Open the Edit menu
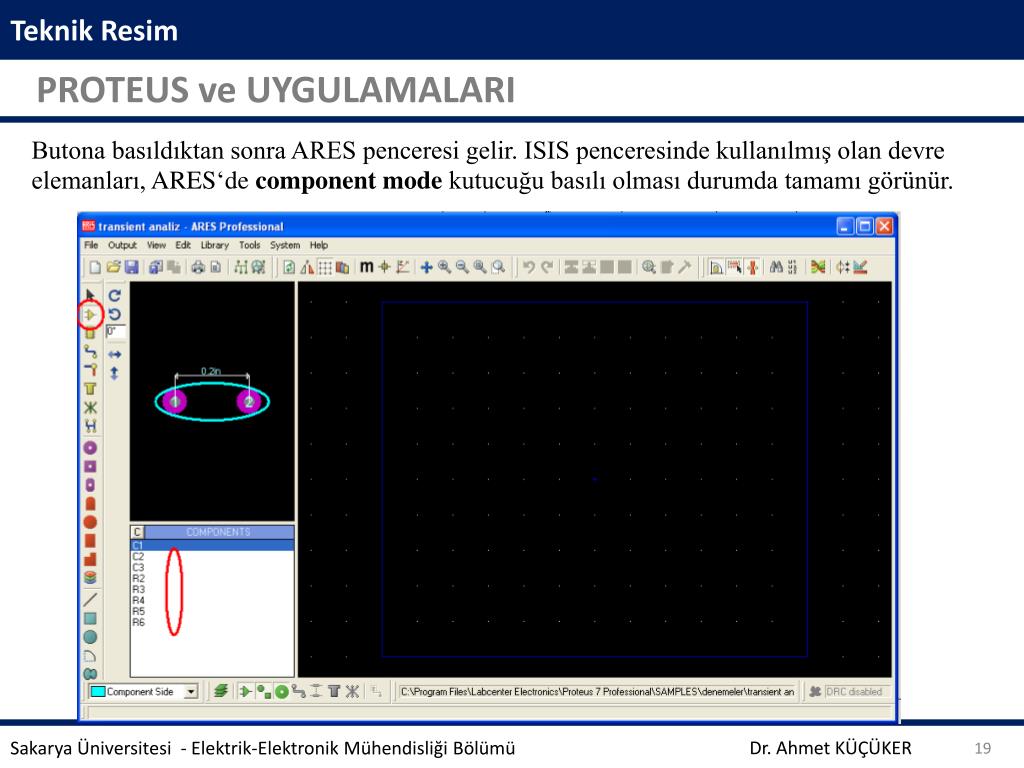The image size is (1024, 768). [183, 245]
